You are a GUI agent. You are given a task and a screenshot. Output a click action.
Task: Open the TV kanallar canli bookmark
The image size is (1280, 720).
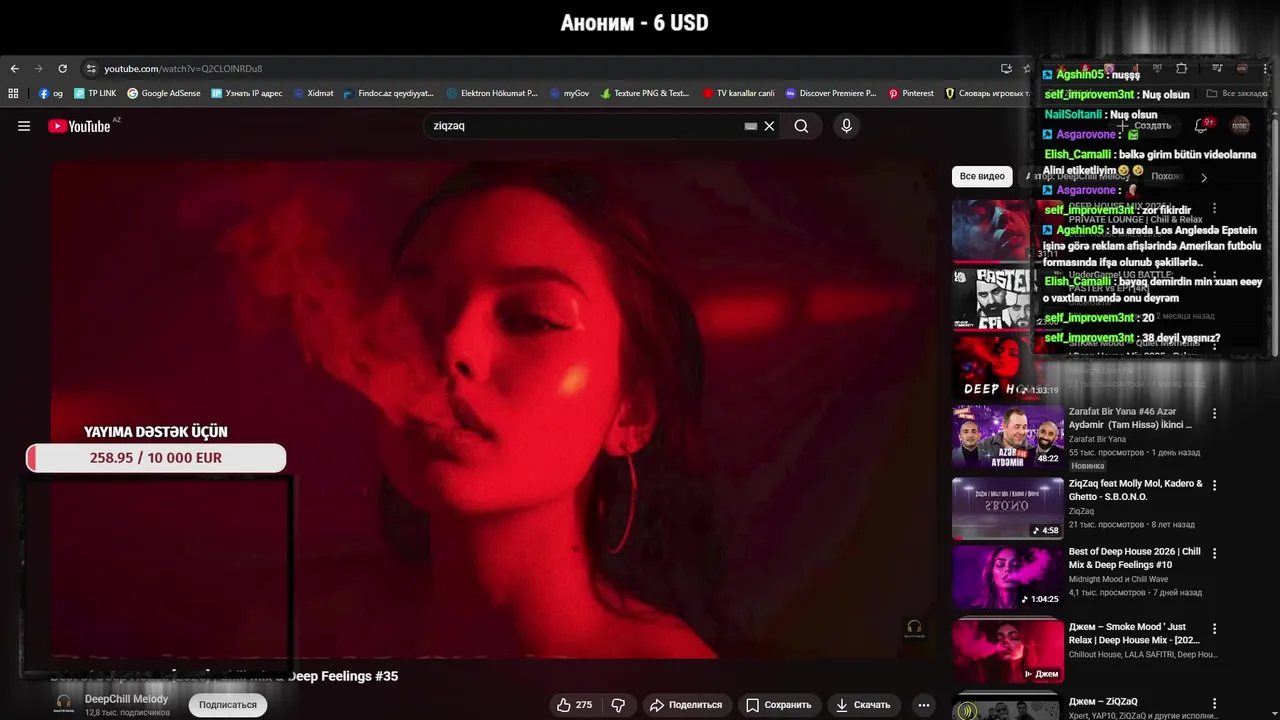[x=739, y=93]
